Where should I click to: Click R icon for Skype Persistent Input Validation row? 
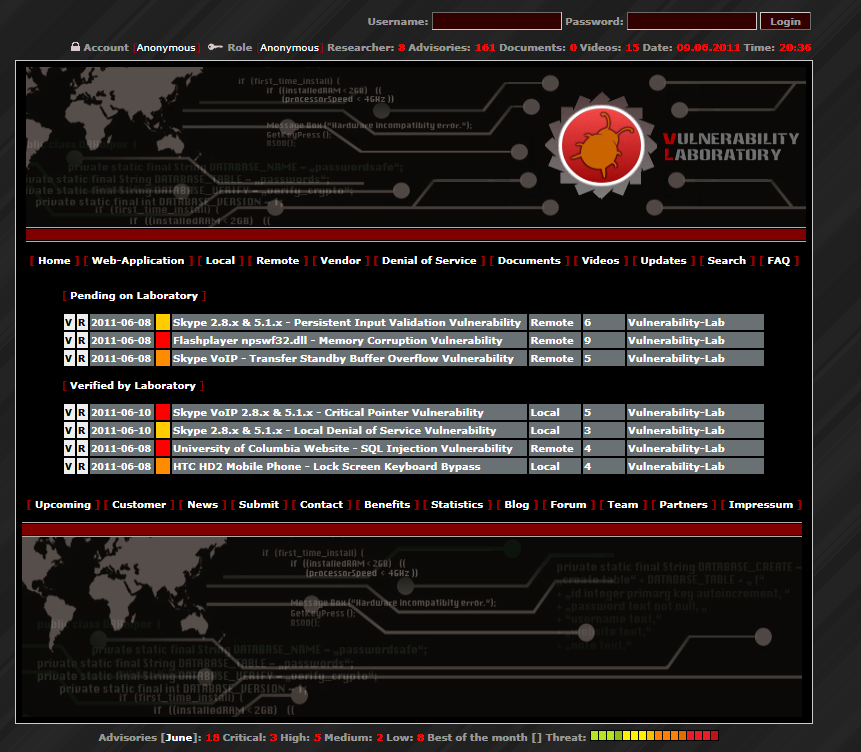[82, 322]
